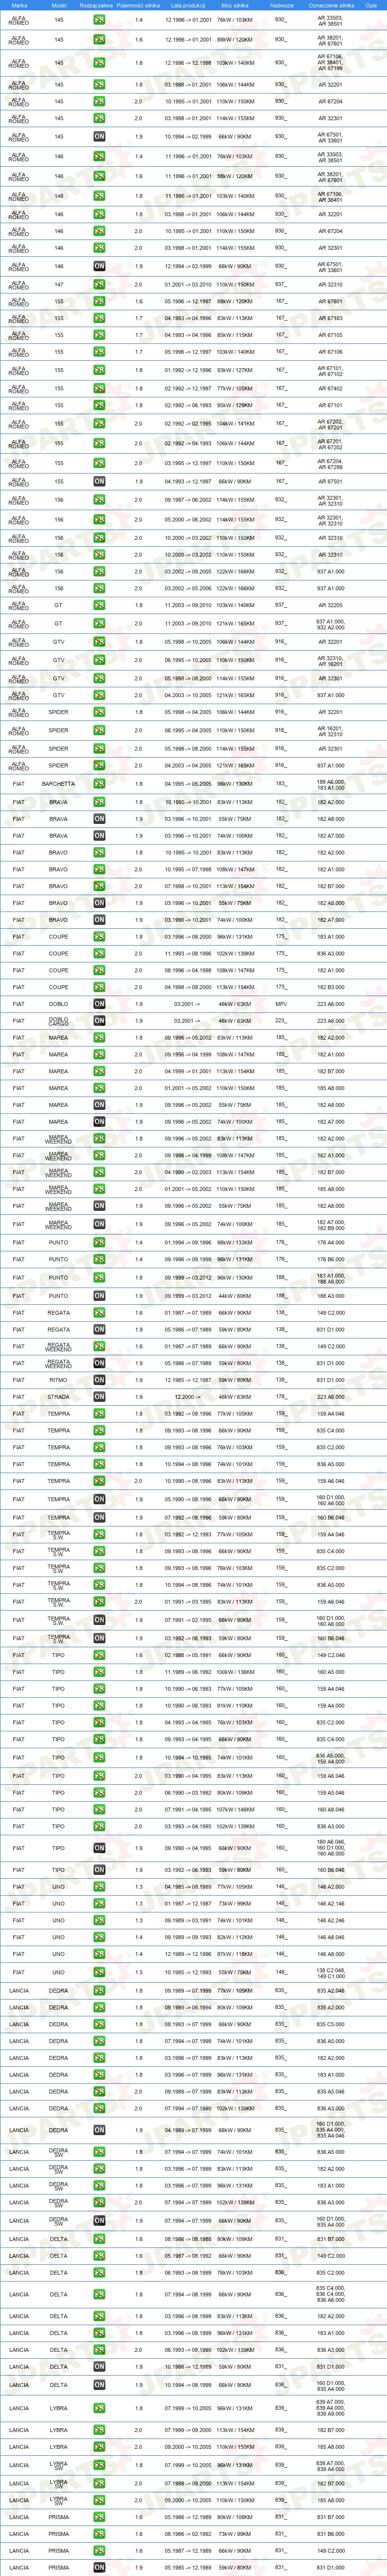Image resolution: width=387 pixels, height=2576 pixels.
Task: Click the petrol icon in Alfa Romeo 147 row
Action: point(99,284)
